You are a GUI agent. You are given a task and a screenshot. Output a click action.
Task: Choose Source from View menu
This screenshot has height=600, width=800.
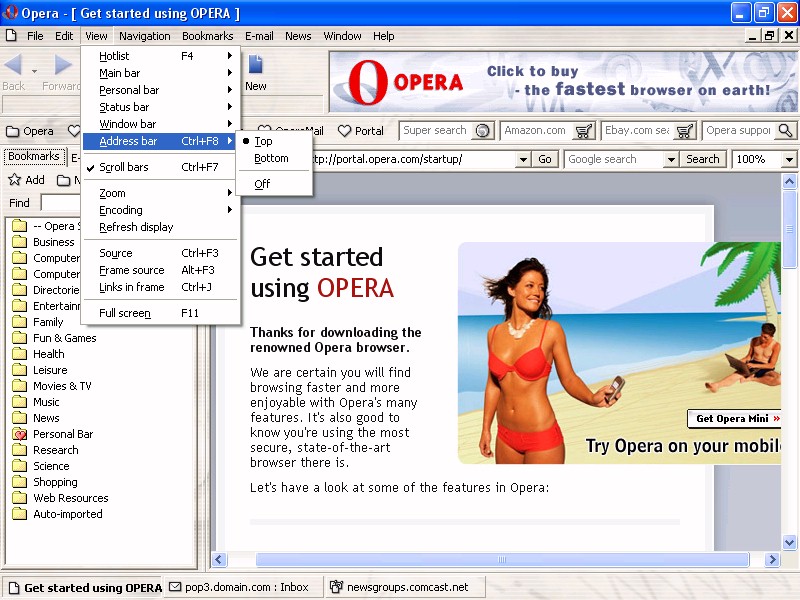pyautogui.click(x=160, y=253)
